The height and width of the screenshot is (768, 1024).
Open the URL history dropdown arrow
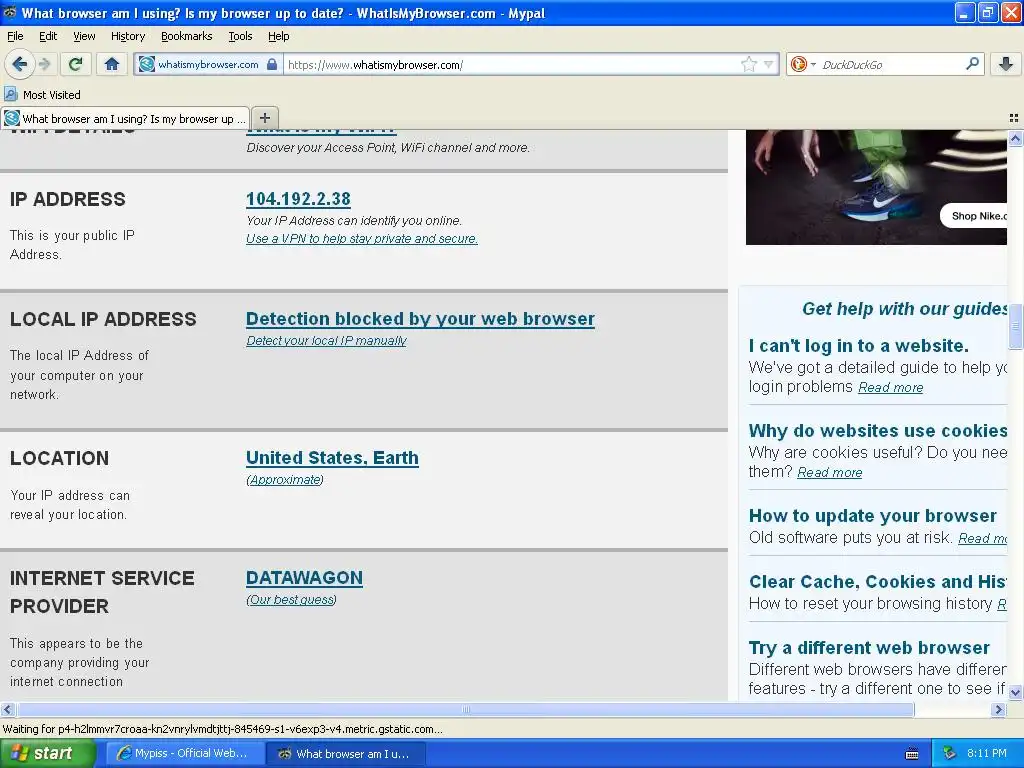769,65
